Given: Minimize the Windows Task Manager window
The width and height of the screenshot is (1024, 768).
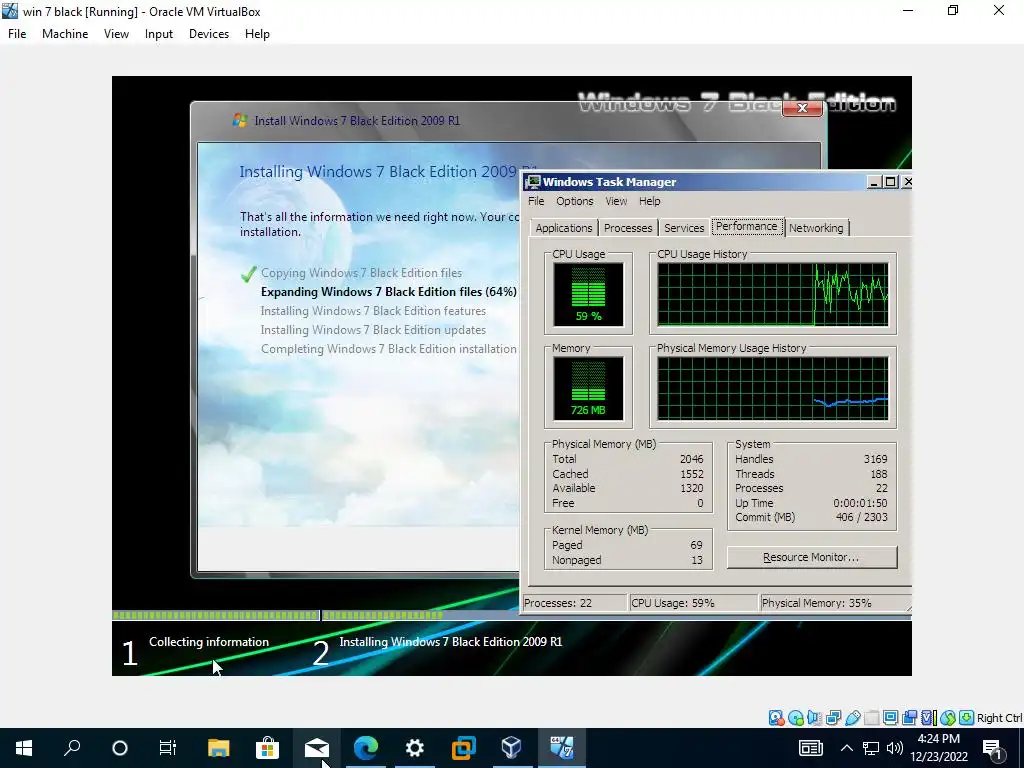Looking at the screenshot, I should pos(874,182).
